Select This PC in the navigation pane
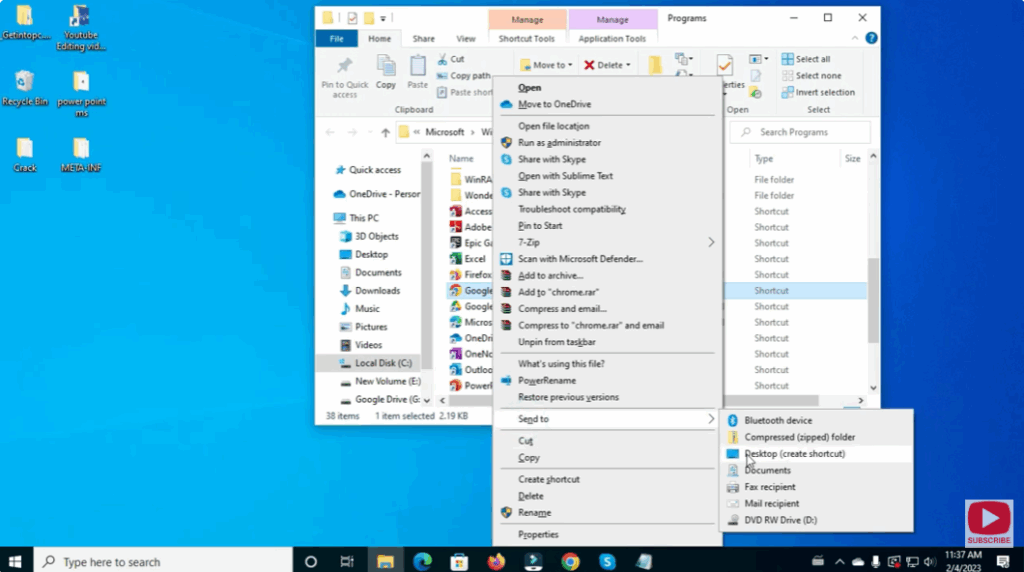 pyautogui.click(x=356, y=218)
